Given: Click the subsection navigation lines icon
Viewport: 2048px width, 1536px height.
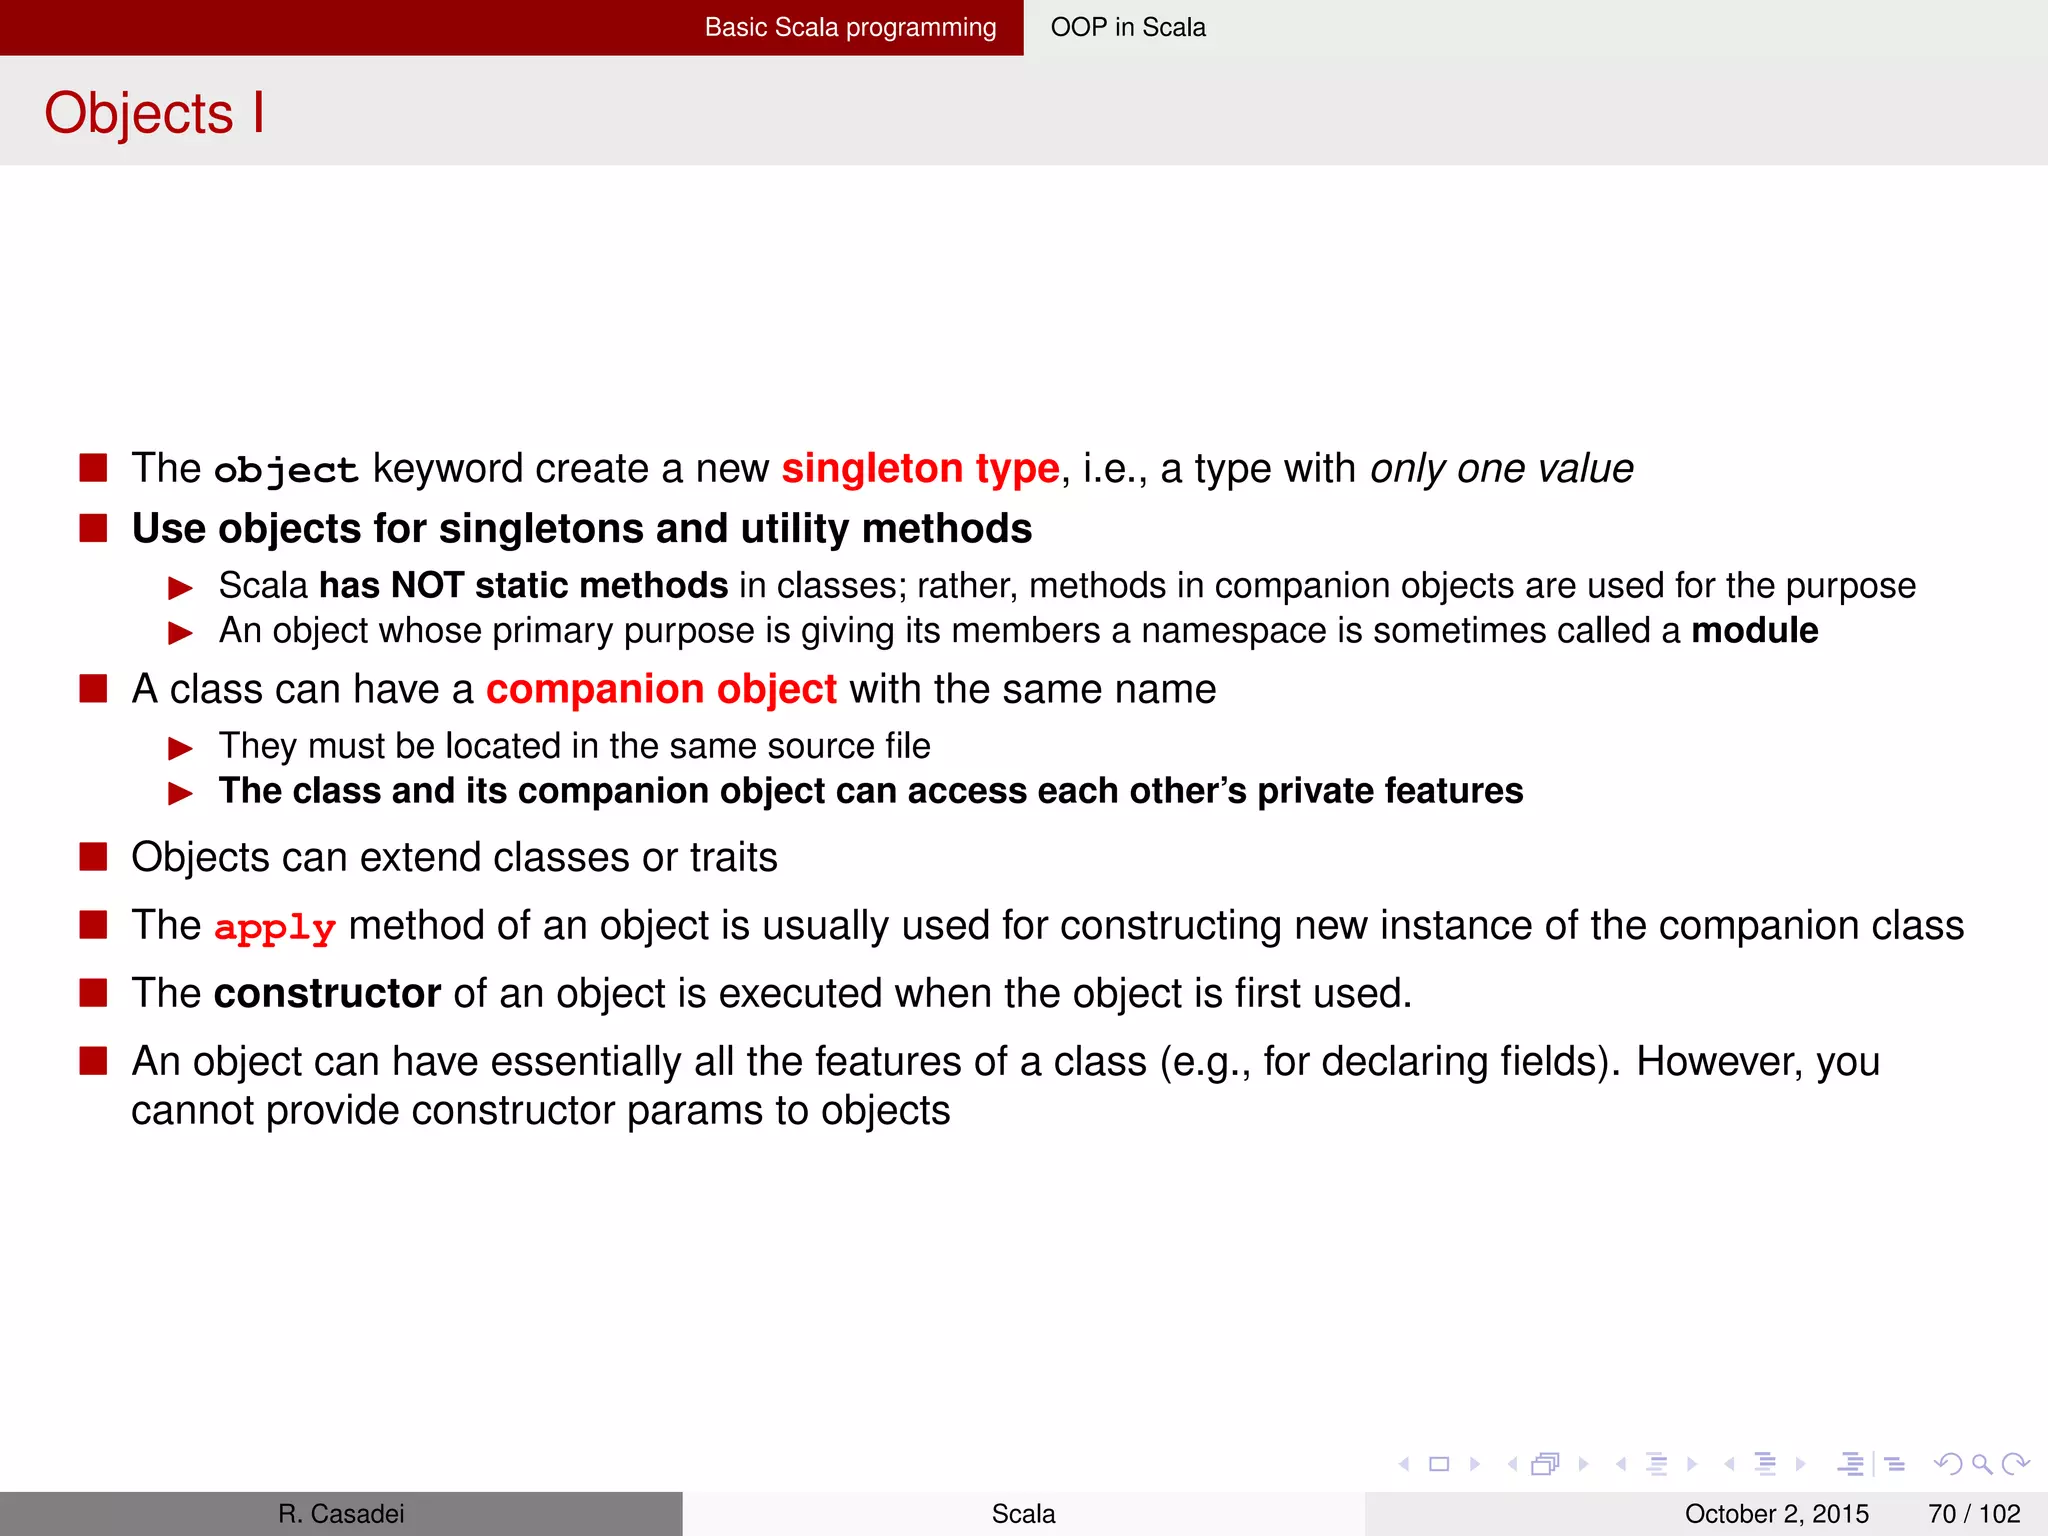Looking at the screenshot, I should tap(1656, 1464).
